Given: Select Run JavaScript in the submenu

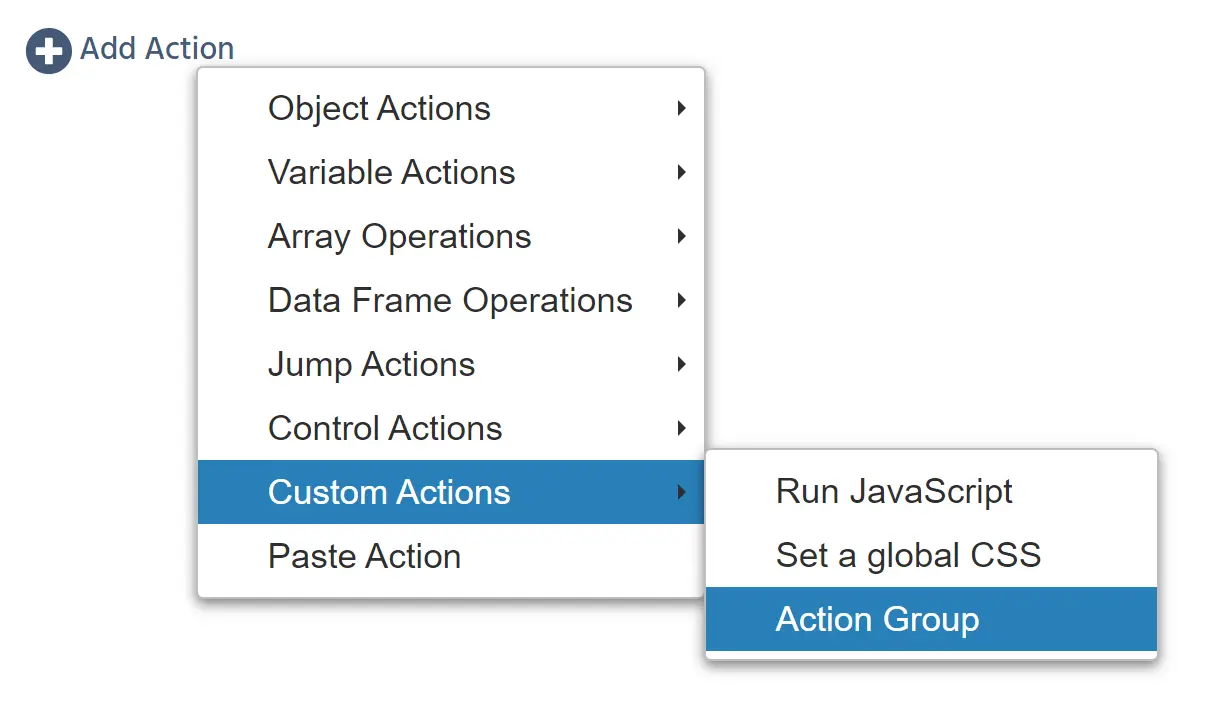Looking at the screenshot, I should point(894,491).
